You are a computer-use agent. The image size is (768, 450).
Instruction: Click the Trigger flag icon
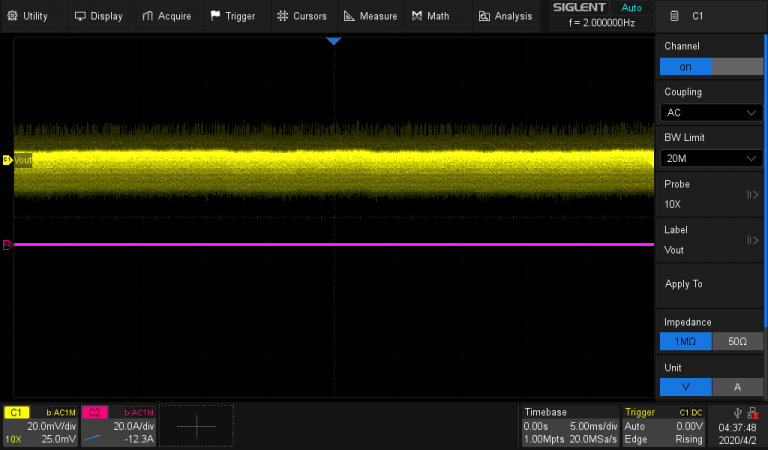[215, 16]
